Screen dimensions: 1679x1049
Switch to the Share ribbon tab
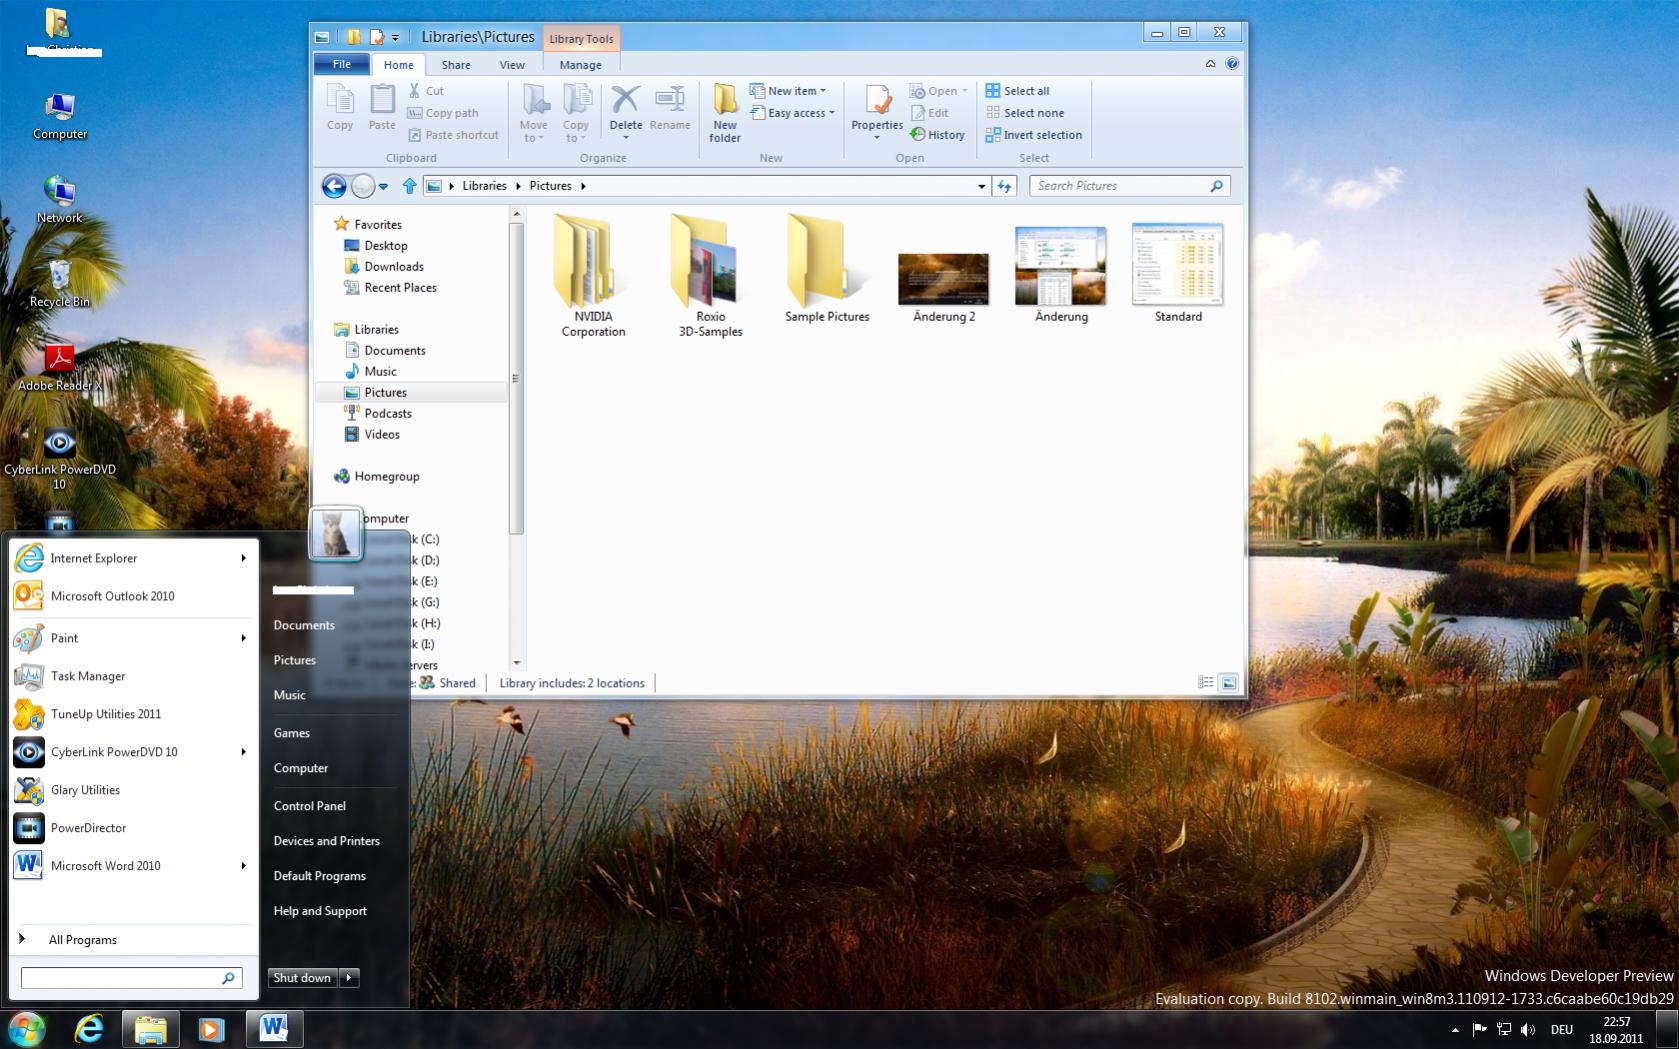click(x=456, y=65)
